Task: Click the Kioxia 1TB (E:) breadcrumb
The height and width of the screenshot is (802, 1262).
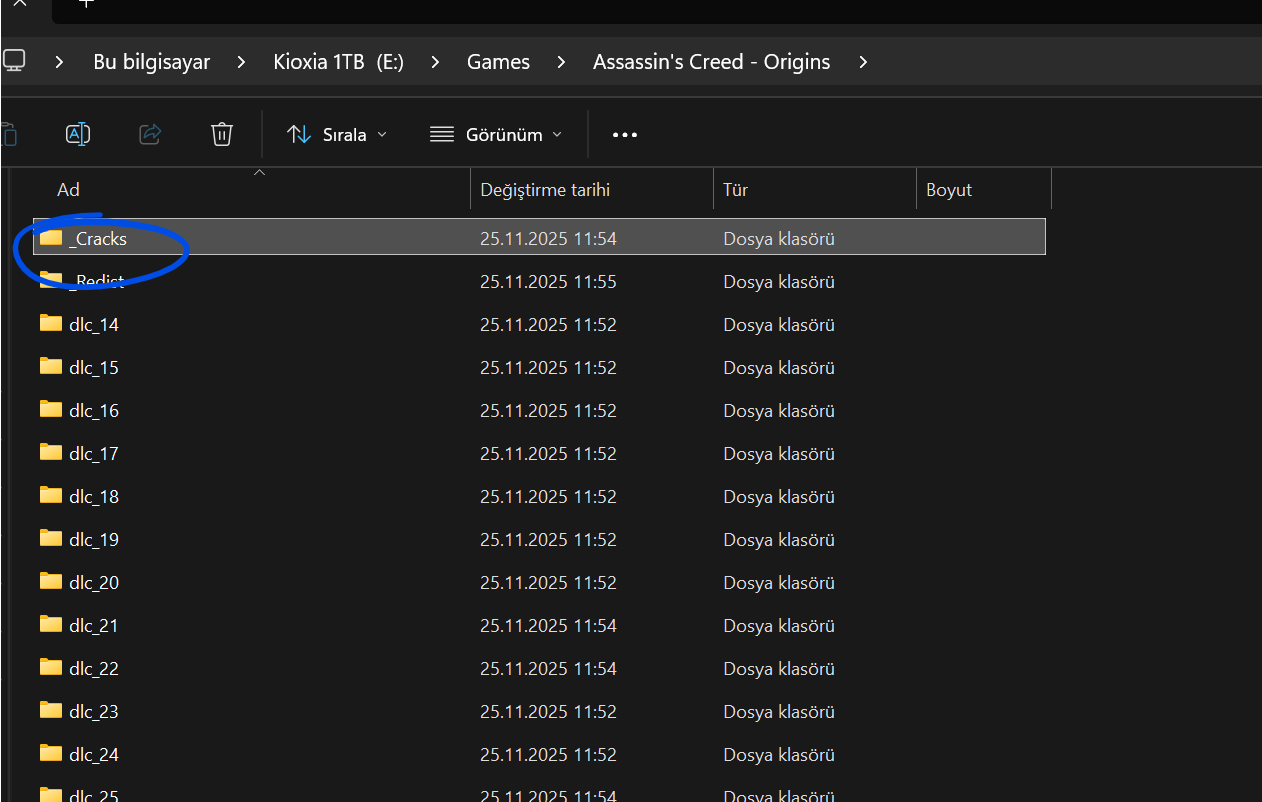Action: (338, 62)
